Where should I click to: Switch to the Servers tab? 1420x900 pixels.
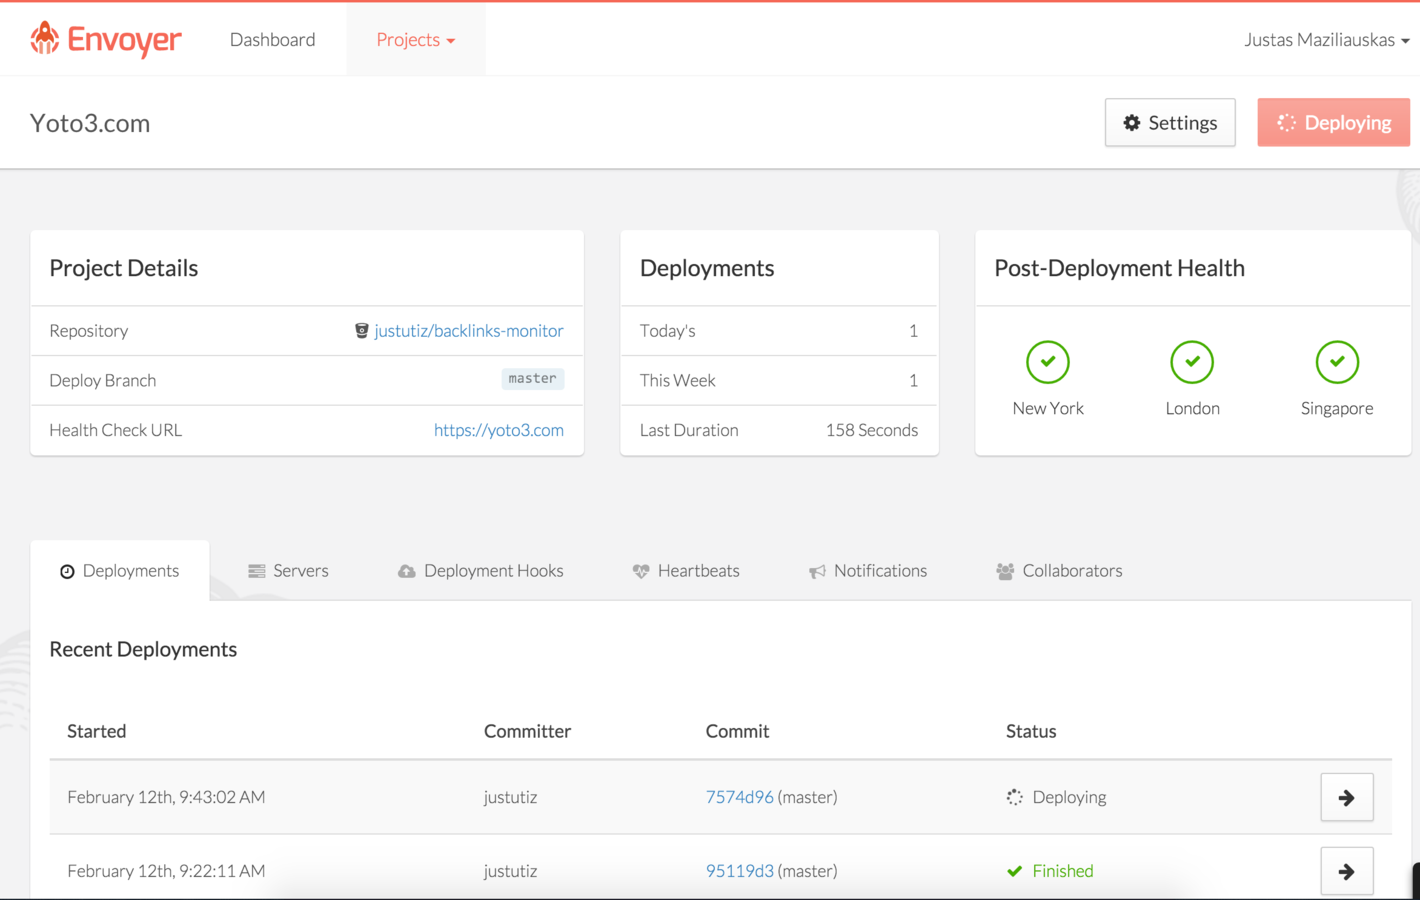click(288, 570)
